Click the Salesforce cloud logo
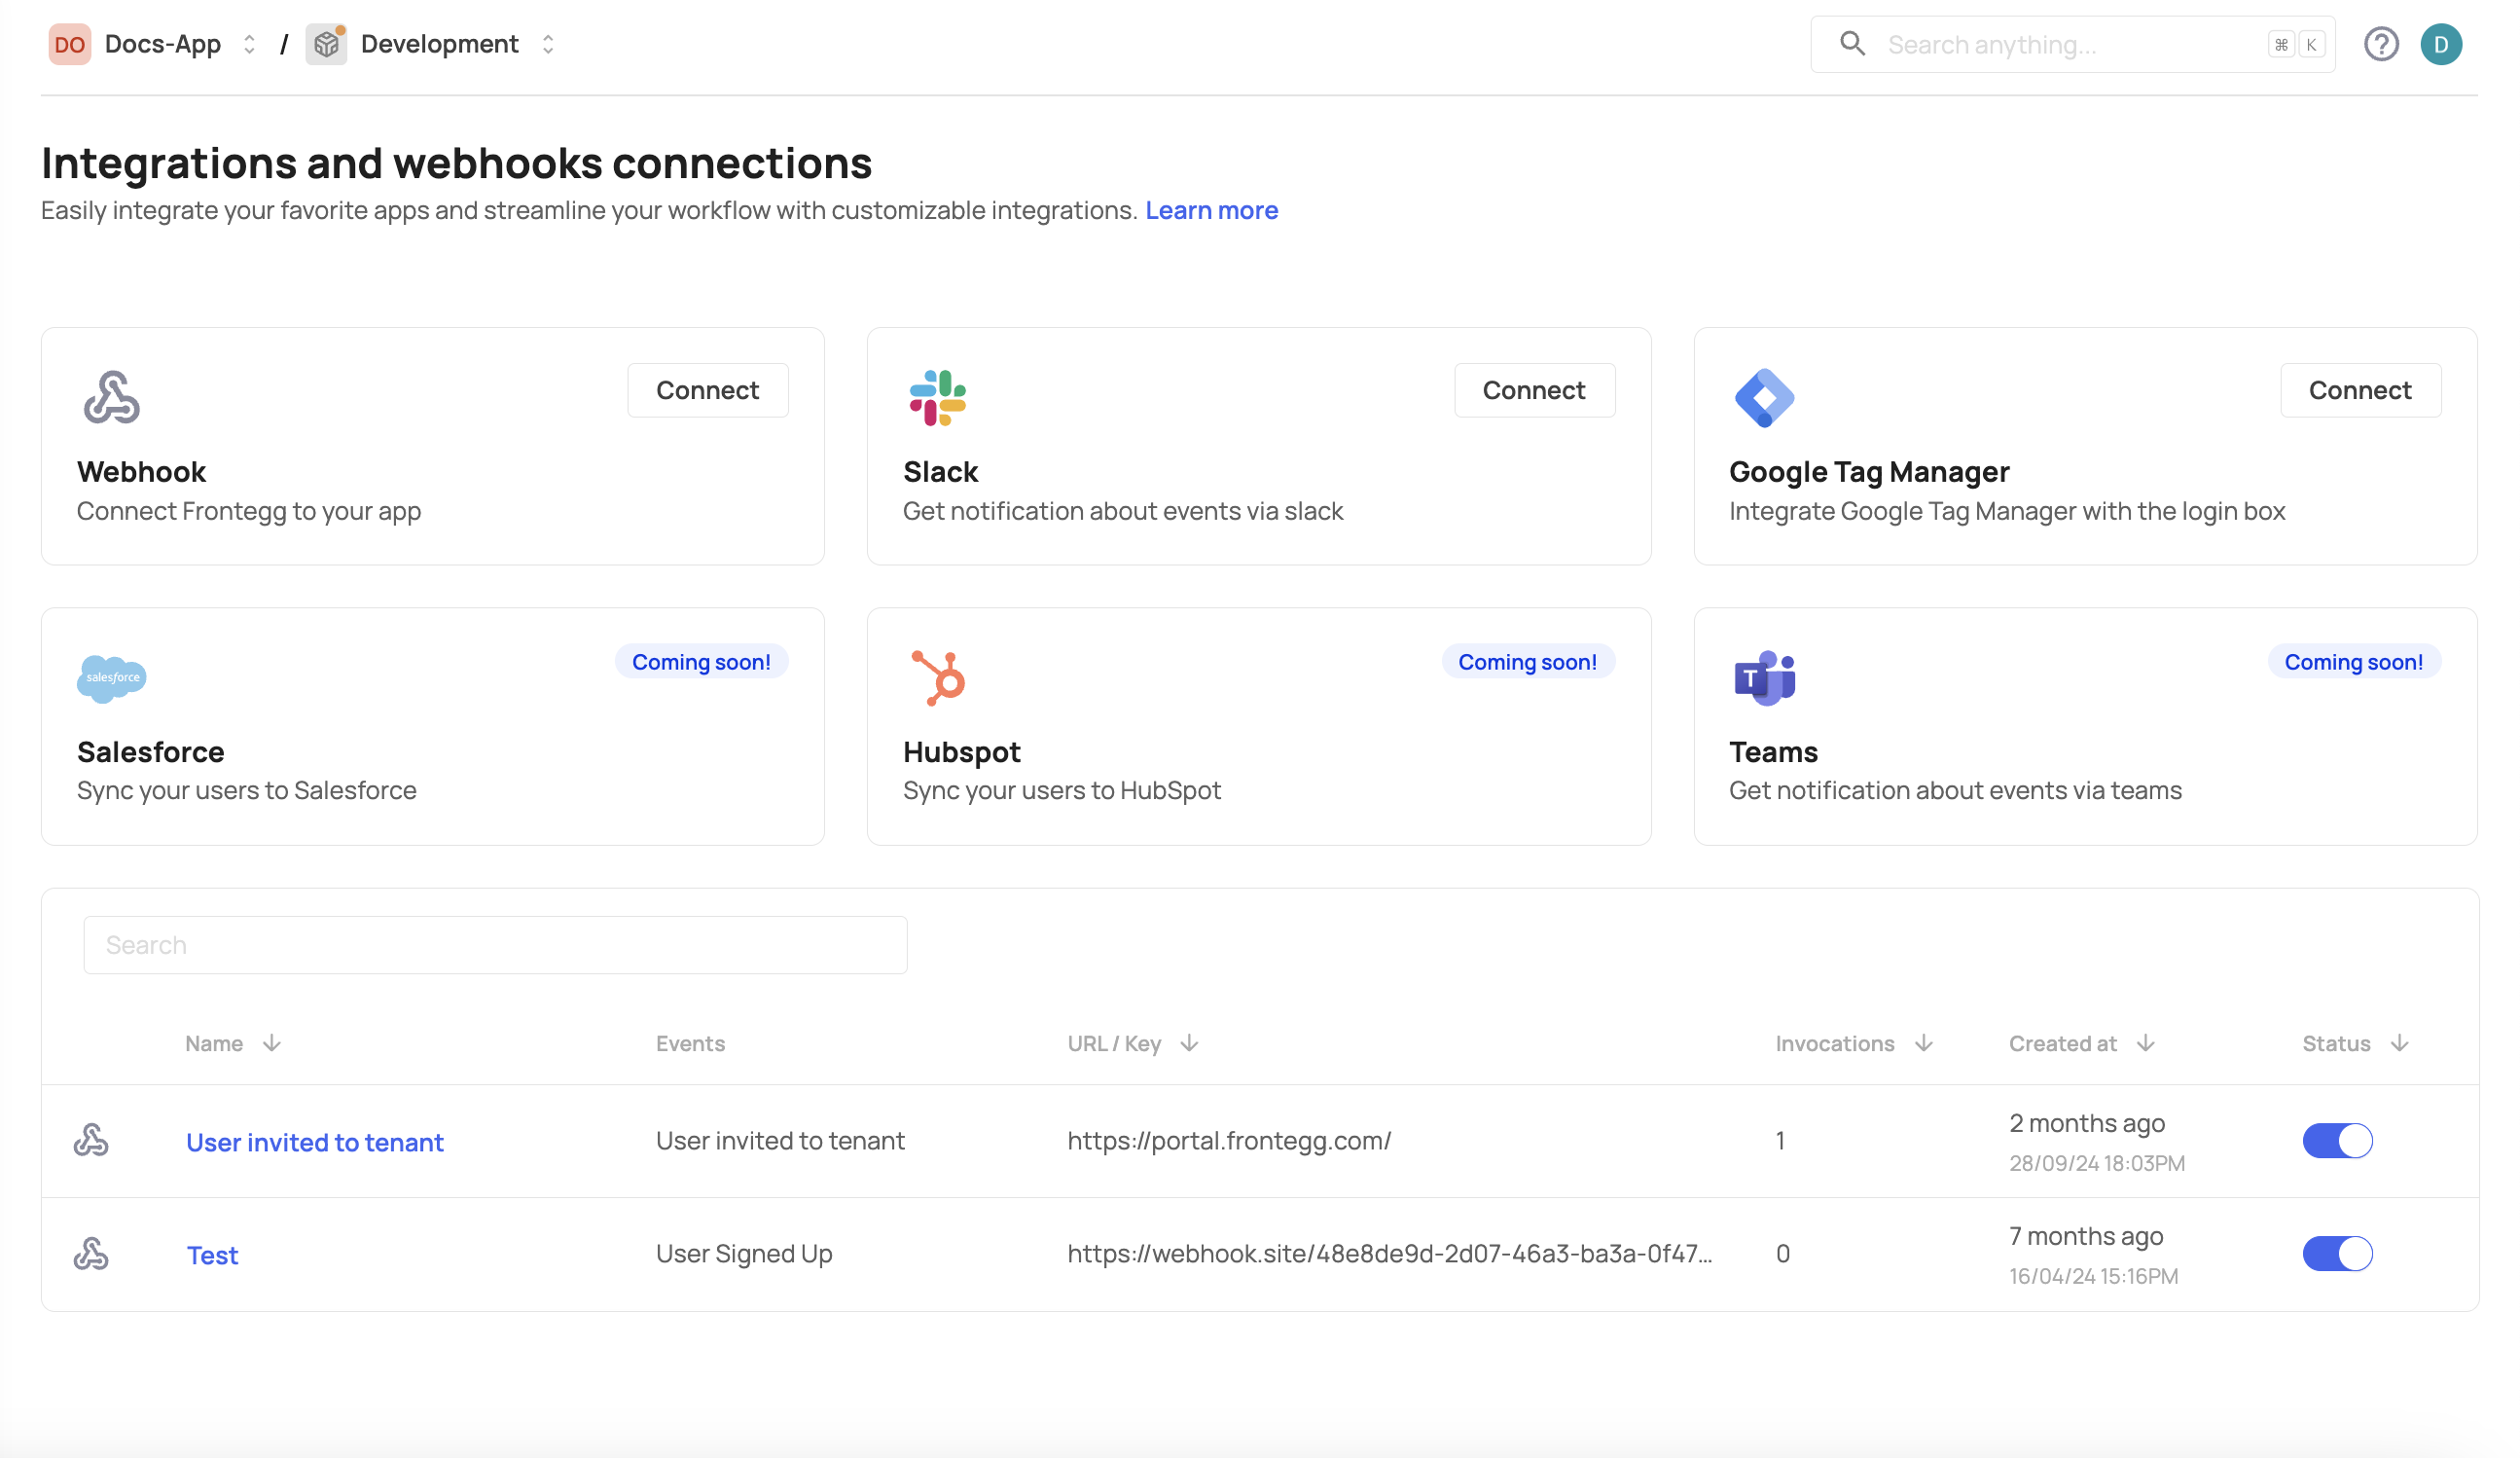Viewport: 2520px width, 1458px height. point(111,678)
